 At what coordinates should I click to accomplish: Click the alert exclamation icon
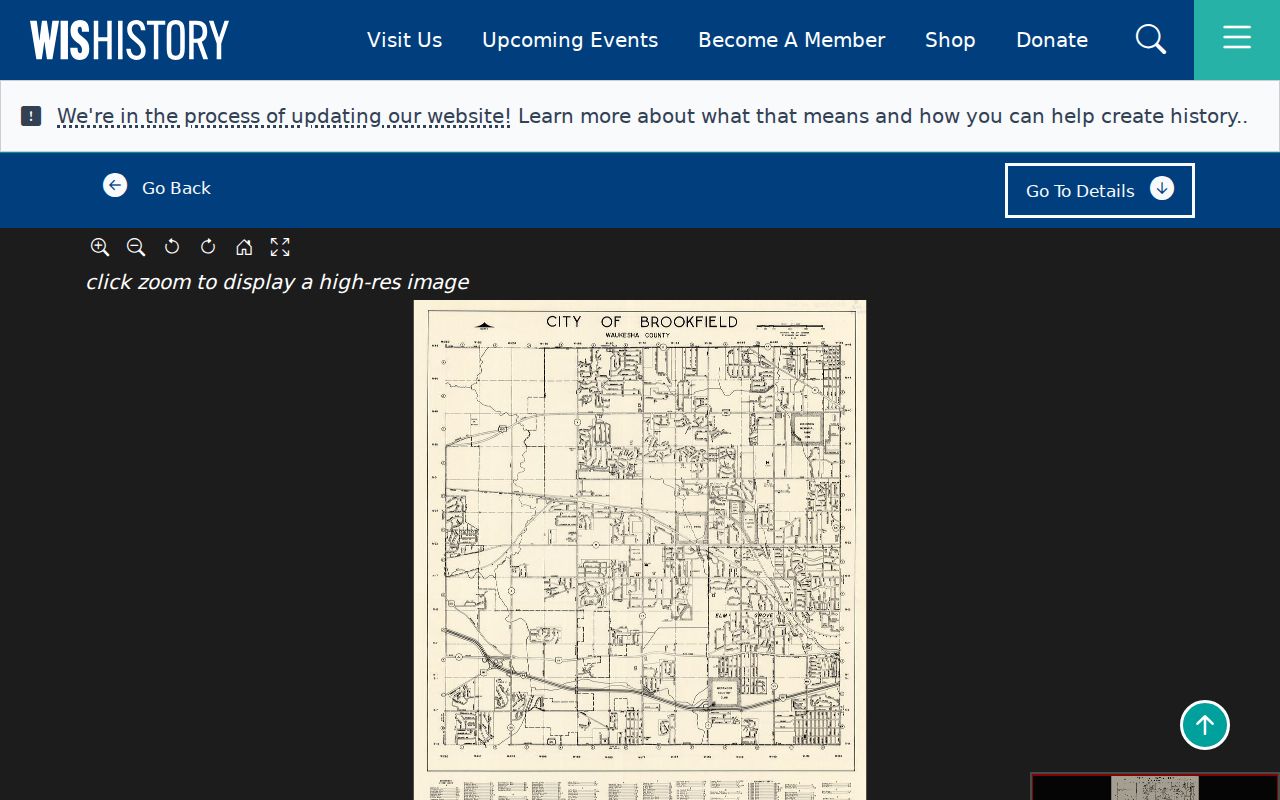coord(31,116)
